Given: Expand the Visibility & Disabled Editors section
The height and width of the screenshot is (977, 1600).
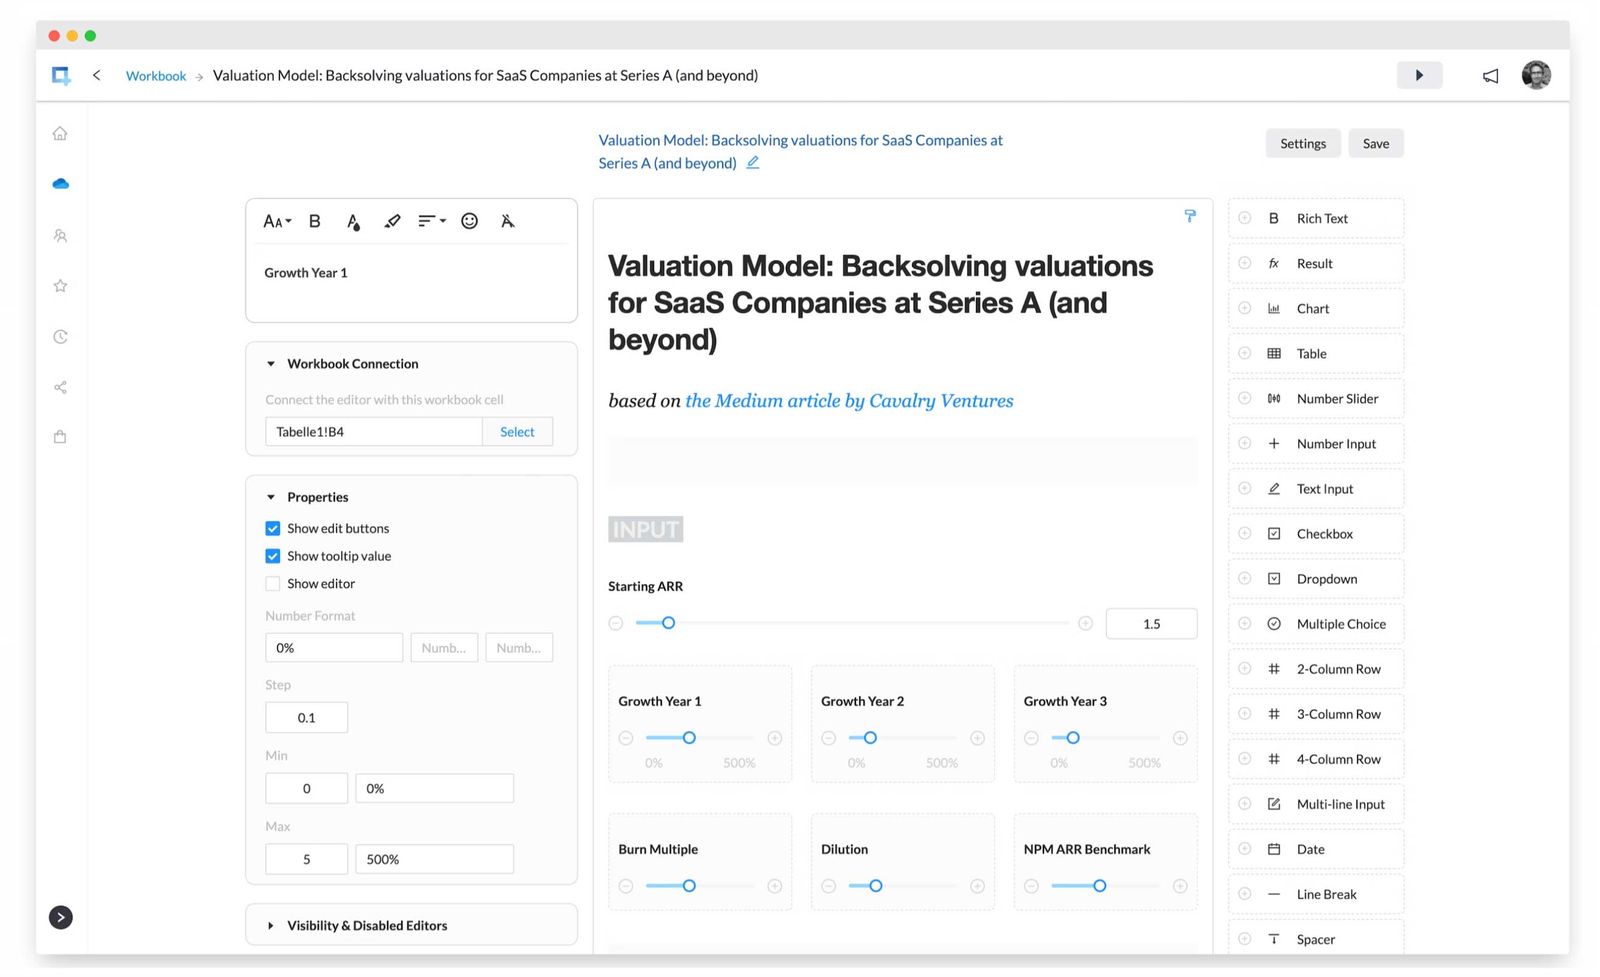Looking at the screenshot, I should (270, 925).
